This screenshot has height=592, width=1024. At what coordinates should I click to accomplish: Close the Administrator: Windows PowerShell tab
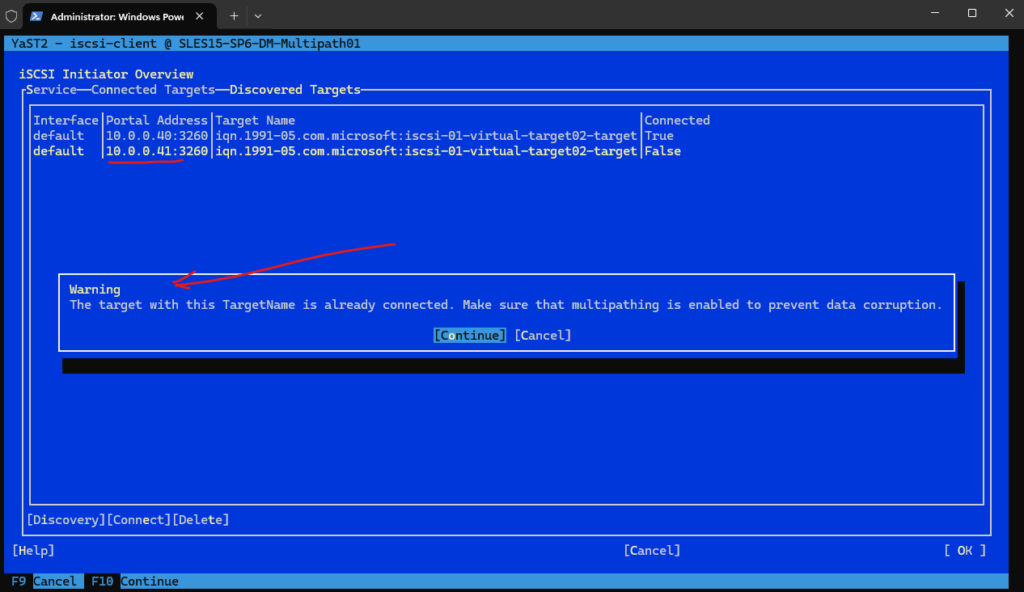(x=199, y=16)
